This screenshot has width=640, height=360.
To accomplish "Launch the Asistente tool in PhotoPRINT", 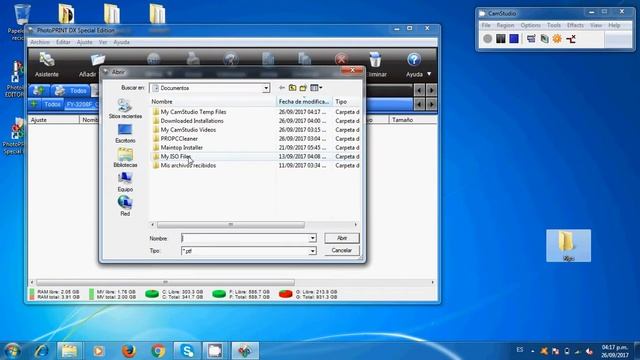I will (x=47, y=64).
